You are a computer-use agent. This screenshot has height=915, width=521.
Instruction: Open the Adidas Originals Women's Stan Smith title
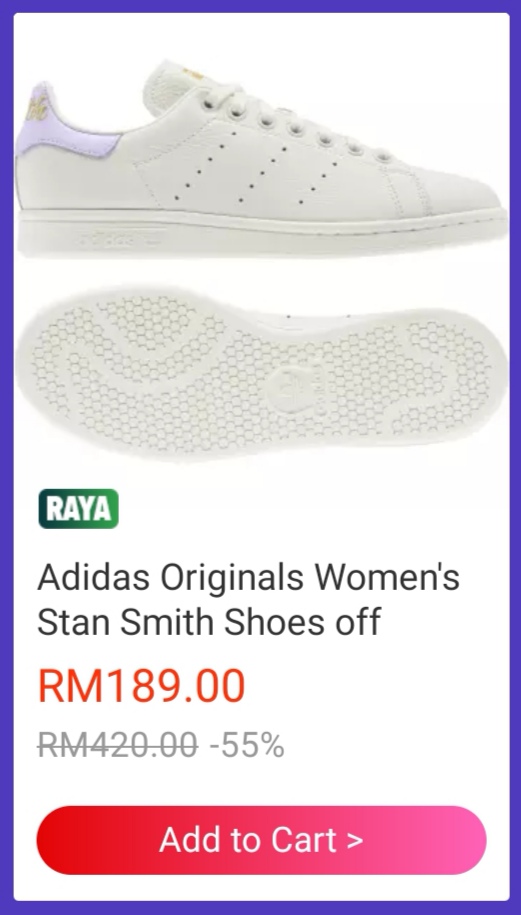pos(249,599)
